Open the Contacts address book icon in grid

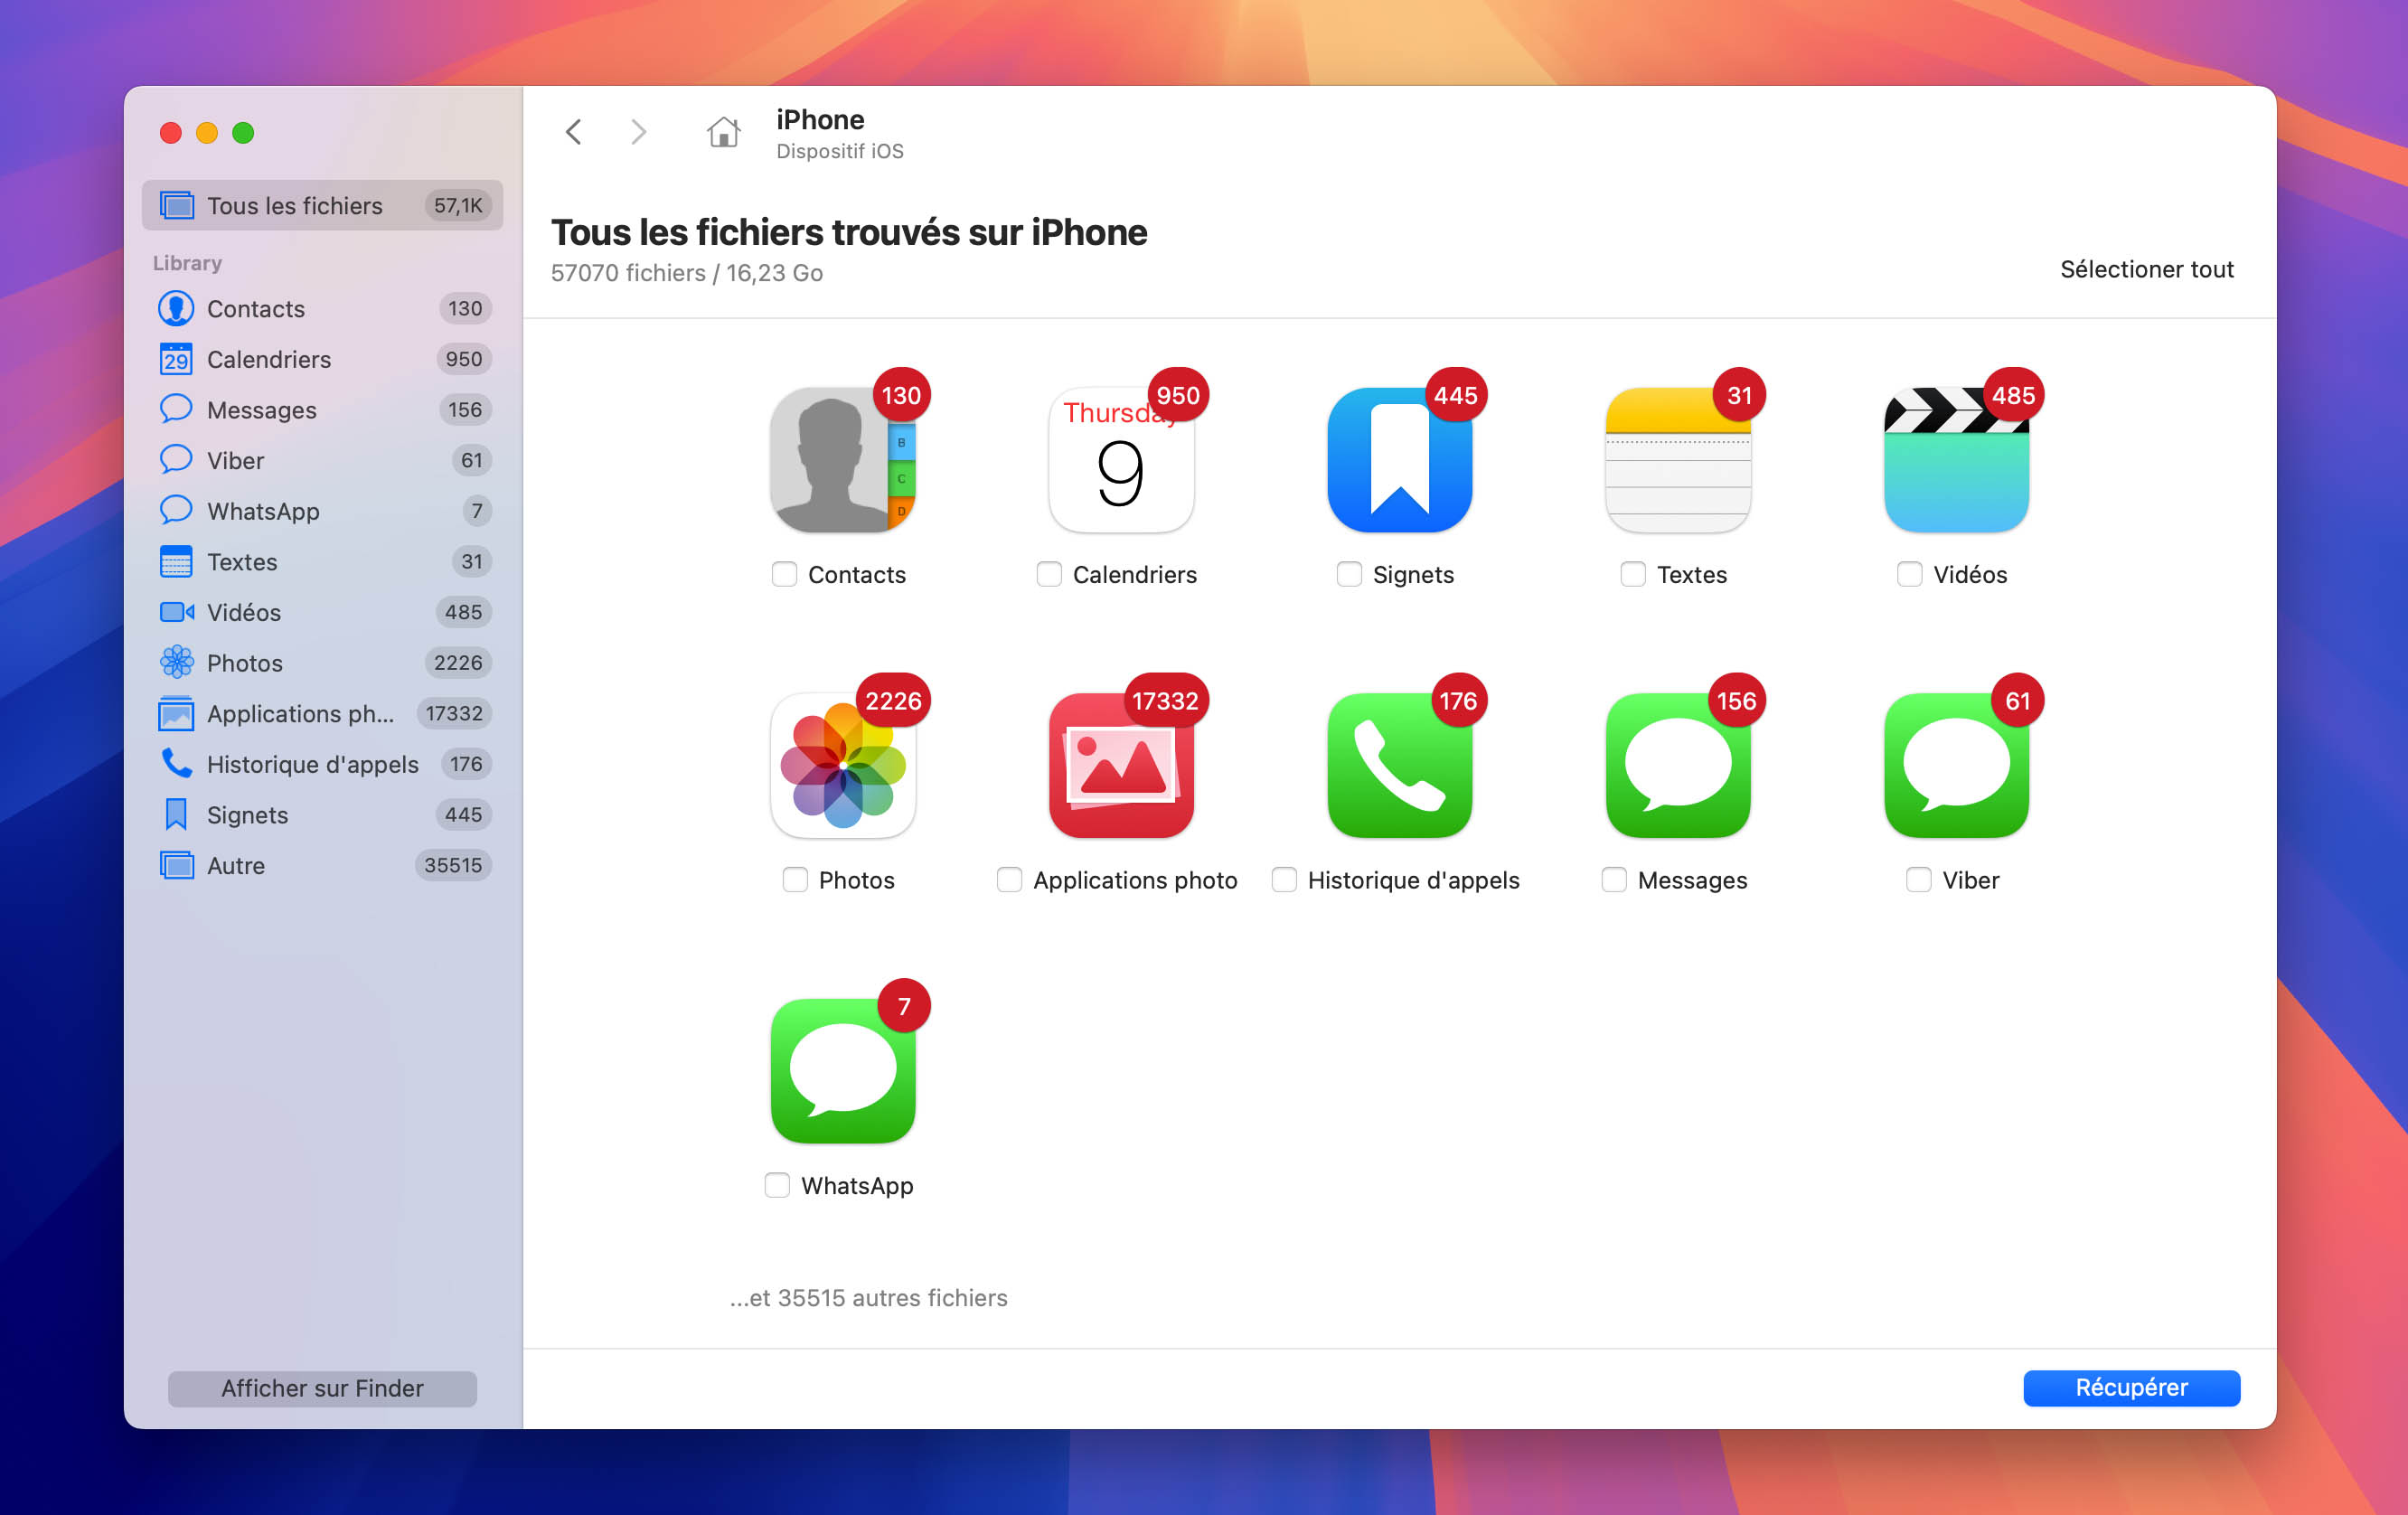tap(843, 460)
